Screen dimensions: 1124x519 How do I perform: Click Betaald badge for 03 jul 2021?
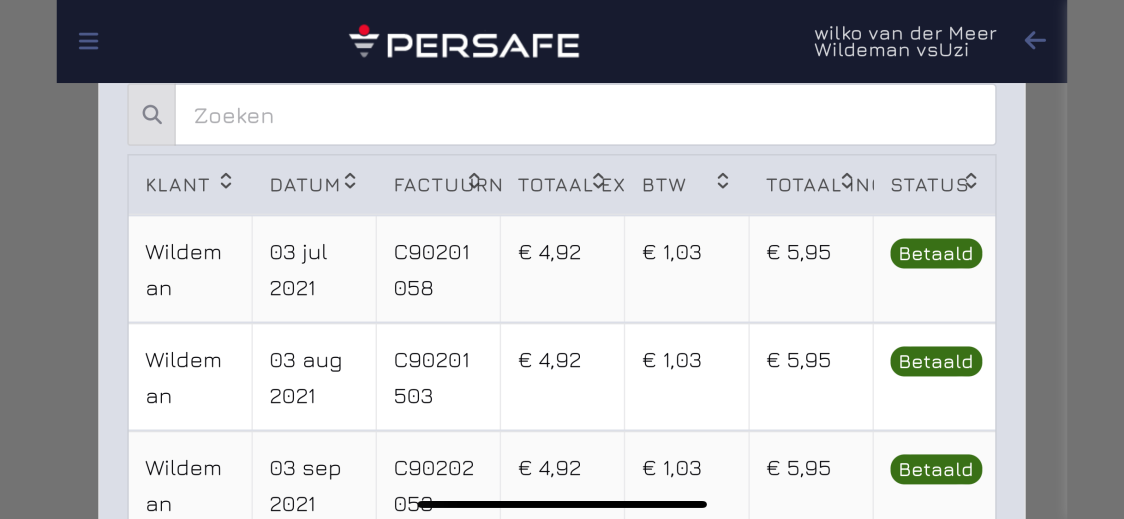click(935, 254)
